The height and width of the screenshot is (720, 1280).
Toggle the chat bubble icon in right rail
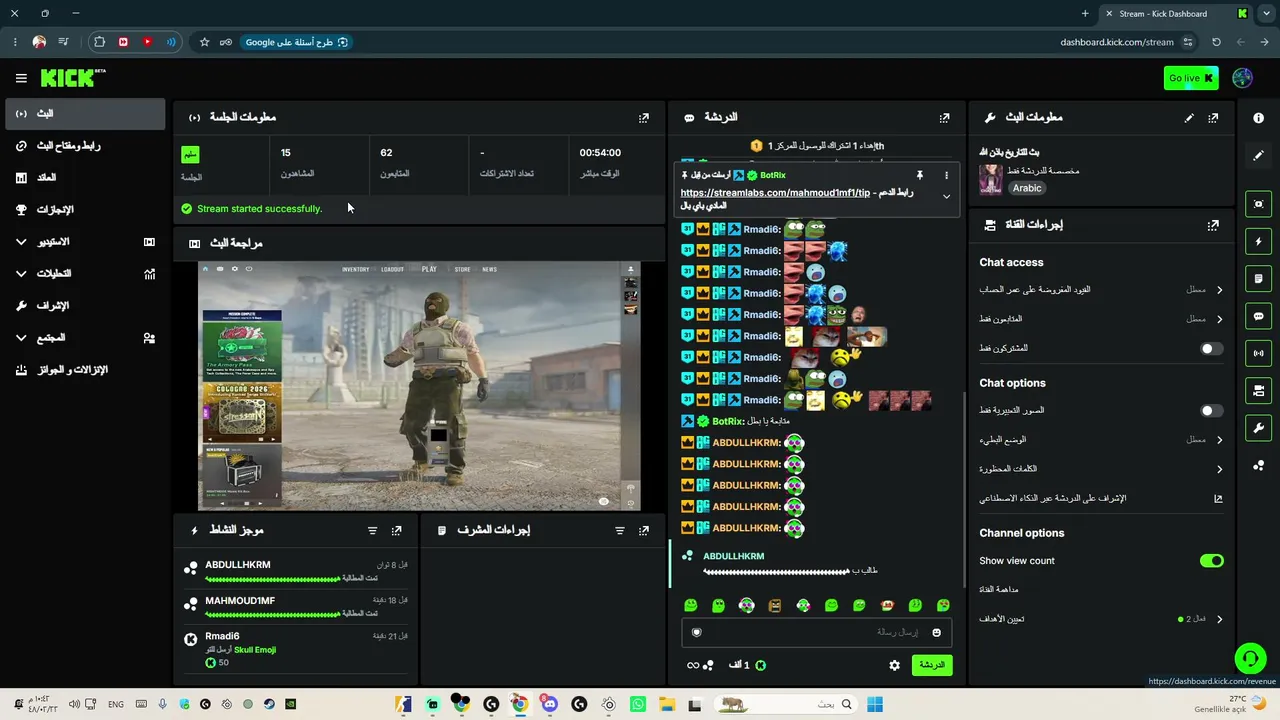pyautogui.click(x=1258, y=316)
